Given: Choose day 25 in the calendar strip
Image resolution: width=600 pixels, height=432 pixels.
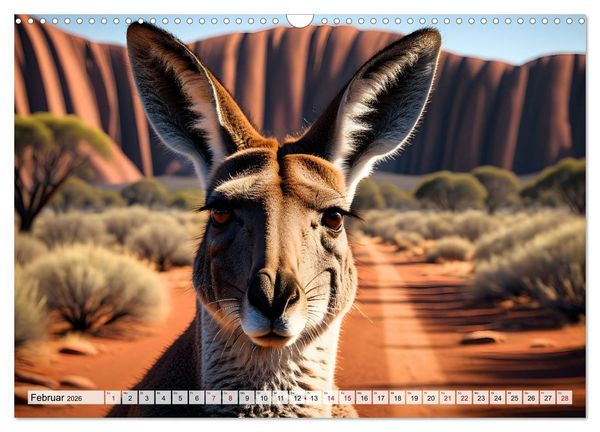Looking at the screenshot, I should [x=515, y=398].
